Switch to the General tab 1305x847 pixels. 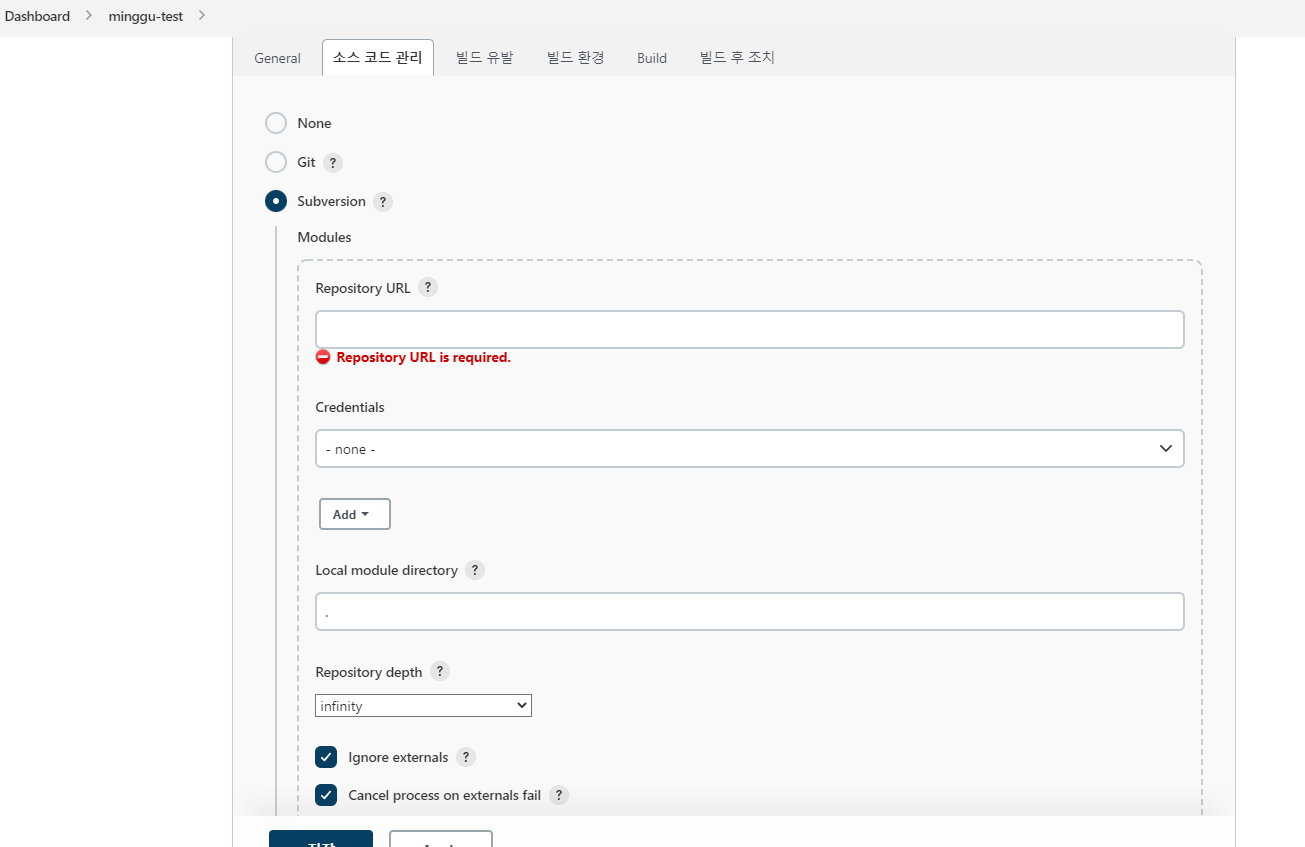[277, 58]
